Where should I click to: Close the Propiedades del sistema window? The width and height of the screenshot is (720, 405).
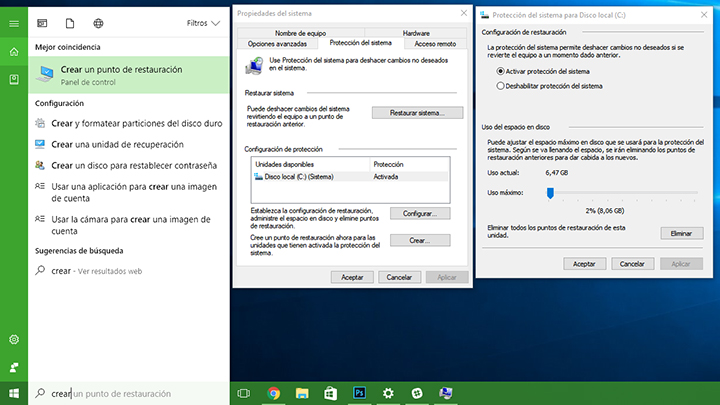pos(464,13)
